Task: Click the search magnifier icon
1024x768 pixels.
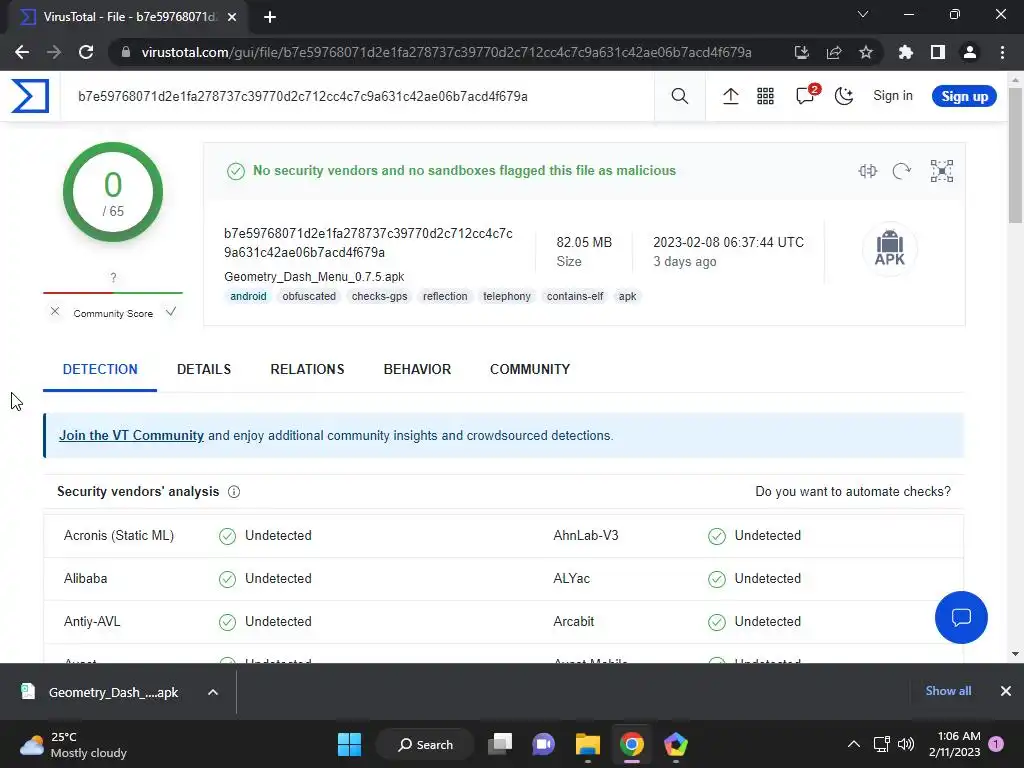Action: point(679,97)
